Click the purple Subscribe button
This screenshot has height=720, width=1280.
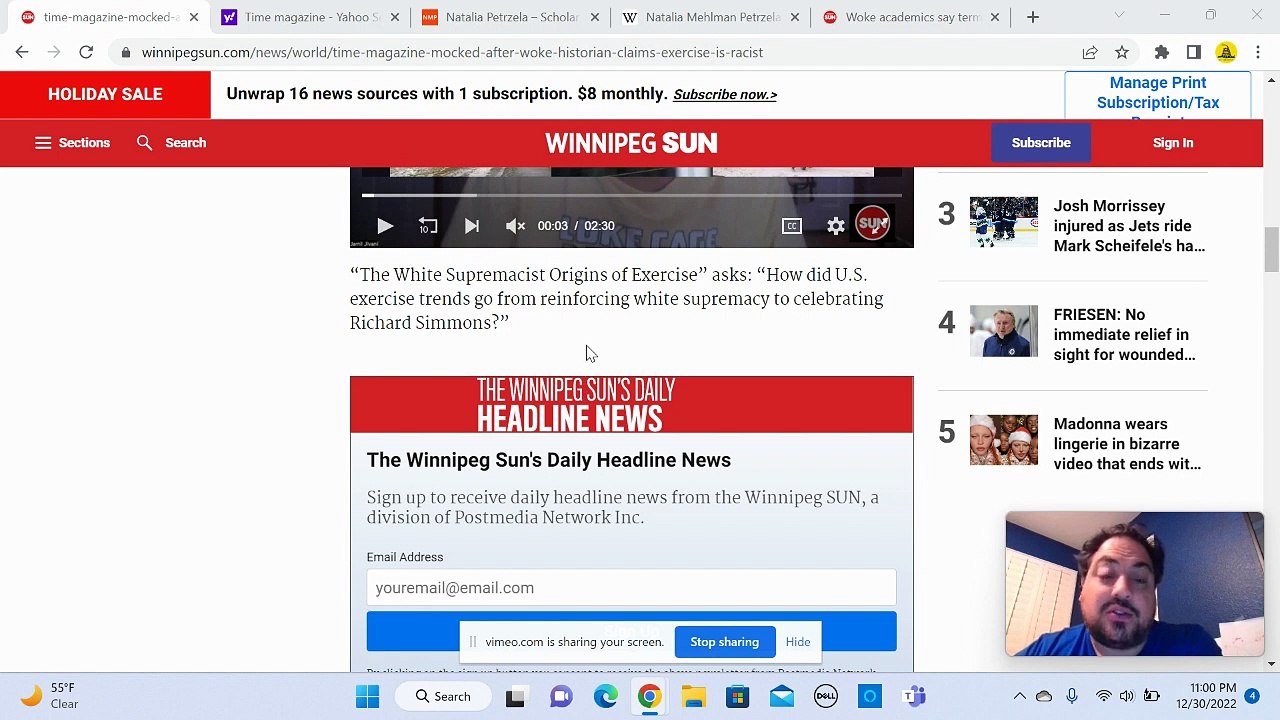(x=1041, y=143)
